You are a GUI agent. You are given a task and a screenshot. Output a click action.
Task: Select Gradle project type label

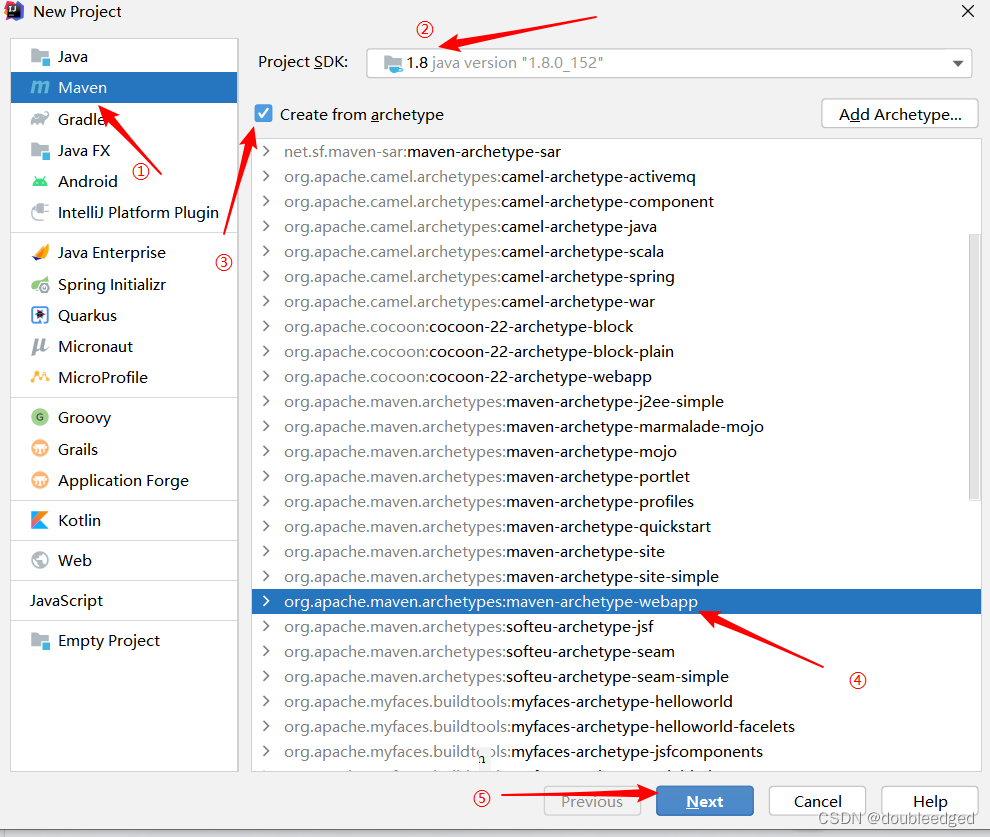pos(81,119)
